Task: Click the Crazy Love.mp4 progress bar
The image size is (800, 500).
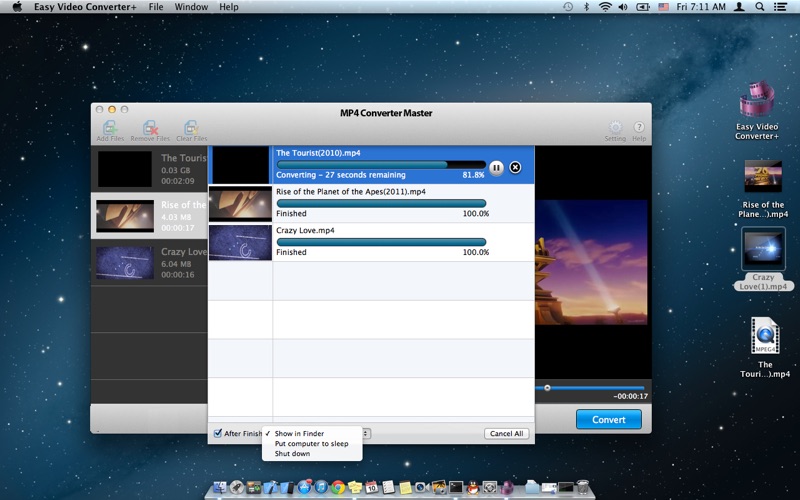Action: point(381,242)
